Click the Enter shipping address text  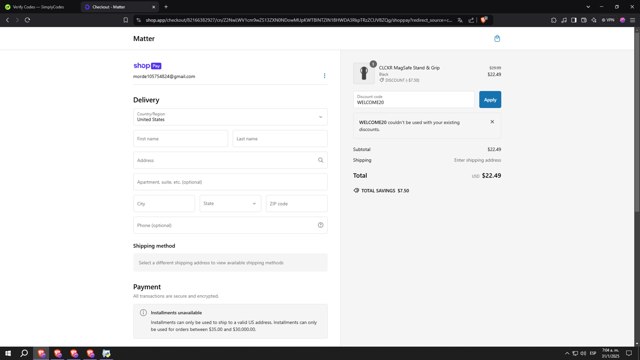[x=478, y=160]
